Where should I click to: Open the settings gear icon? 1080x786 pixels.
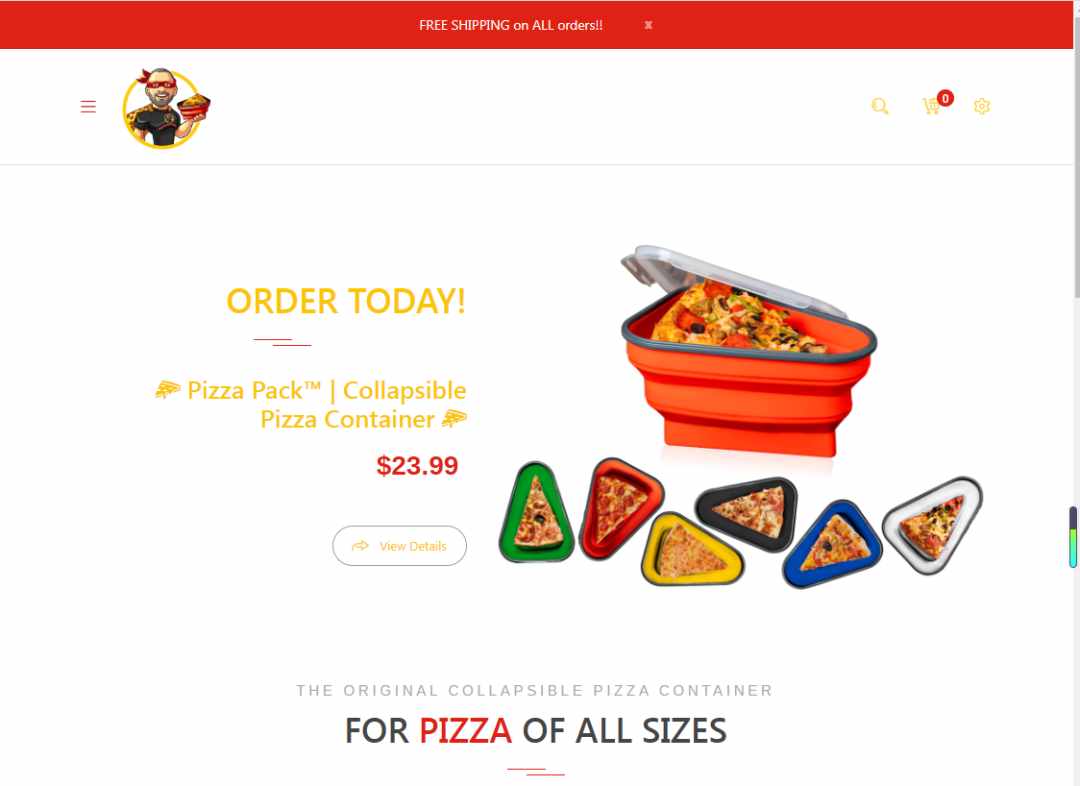[x=982, y=106]
